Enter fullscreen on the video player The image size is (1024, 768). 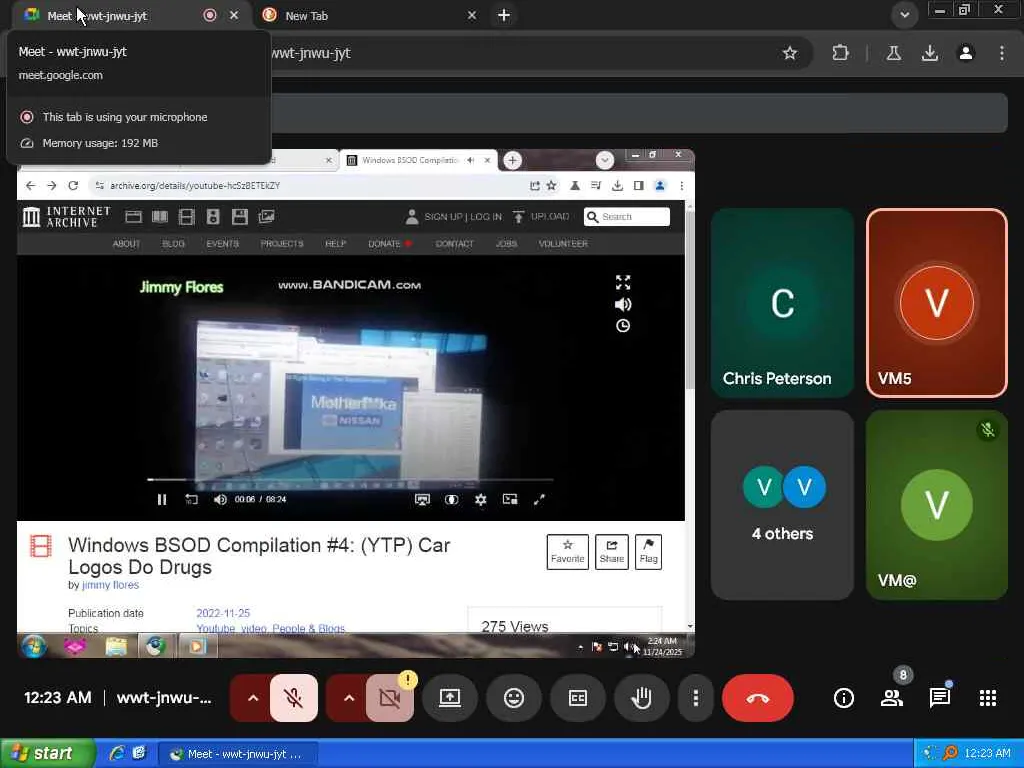539,500
